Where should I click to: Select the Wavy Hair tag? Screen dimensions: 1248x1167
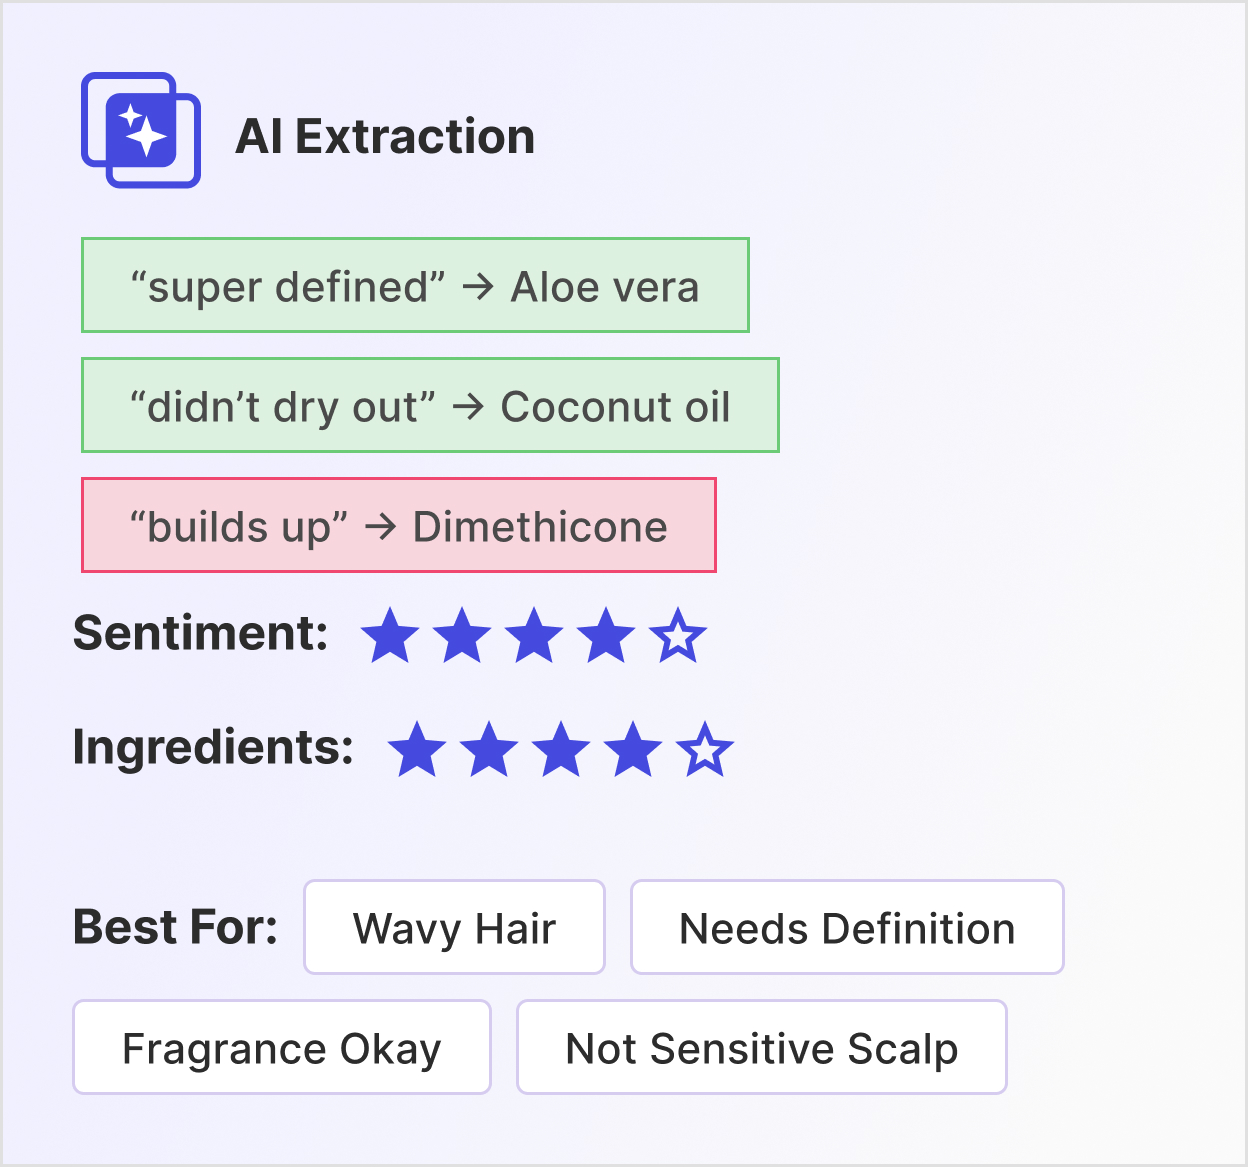pos(454,927)
